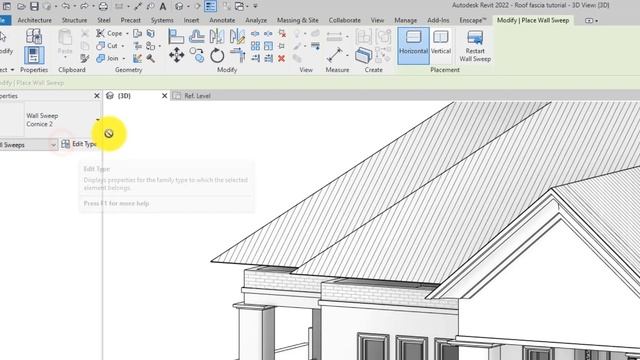
Task: Click the Redo arrow icon
Action: [x=84, y=6]
